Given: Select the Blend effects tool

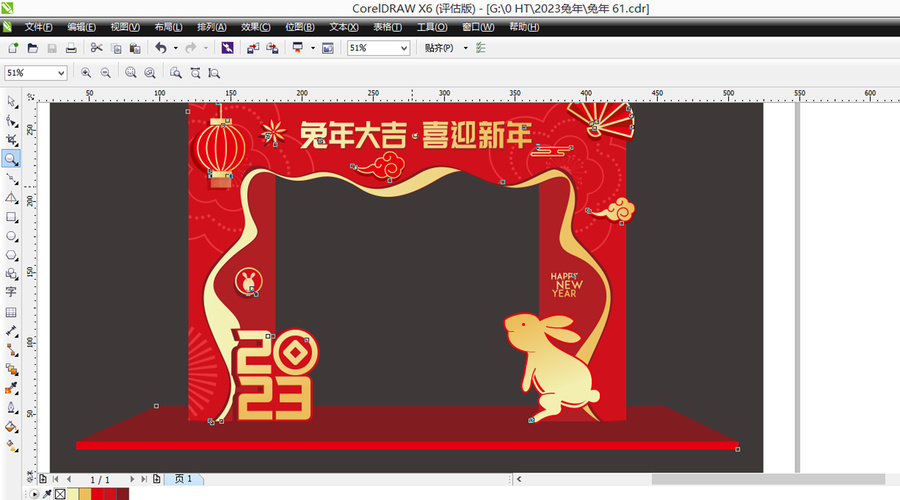Looking at the screenshot, I should click(11, 369).
